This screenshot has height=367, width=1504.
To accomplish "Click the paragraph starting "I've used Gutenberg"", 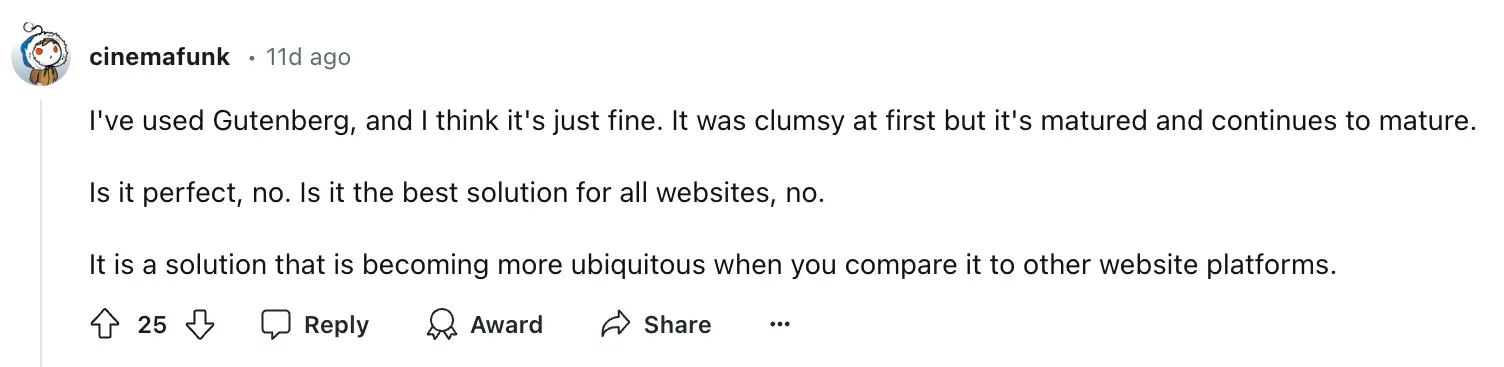I will click(782, 122).
